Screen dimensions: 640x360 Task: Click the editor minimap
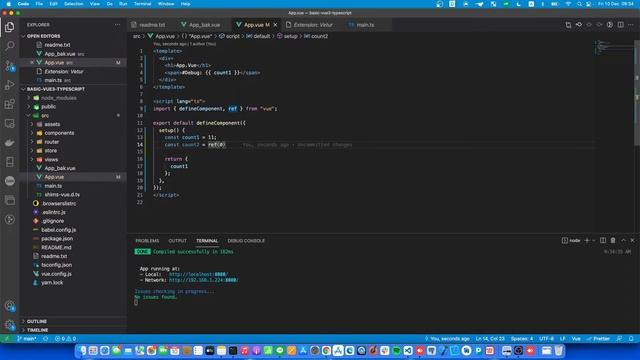pyautogui.click(x=613, y=47)
